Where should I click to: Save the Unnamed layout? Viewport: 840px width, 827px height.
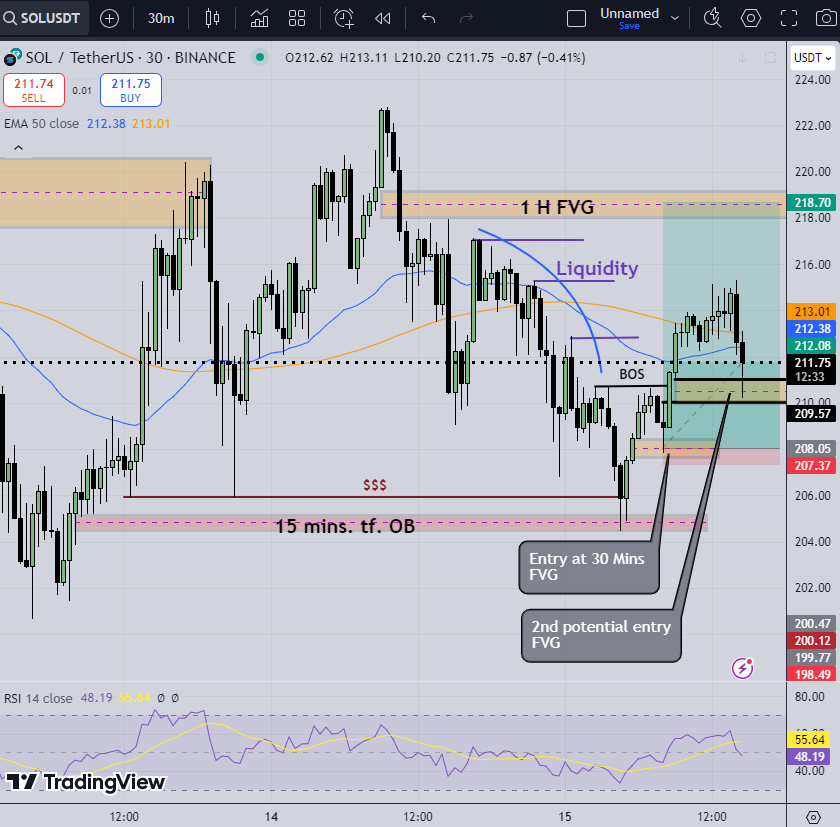click(629, 26)
